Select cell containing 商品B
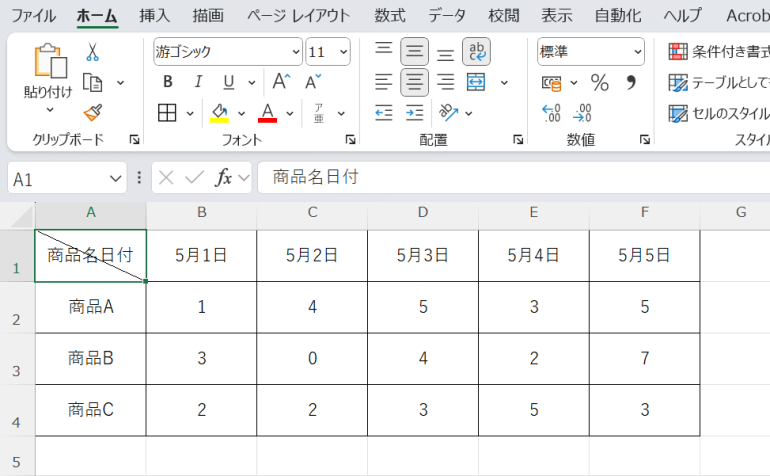Image resolution: width=770 pixels, height=476 pixels. tap(91, 358)
